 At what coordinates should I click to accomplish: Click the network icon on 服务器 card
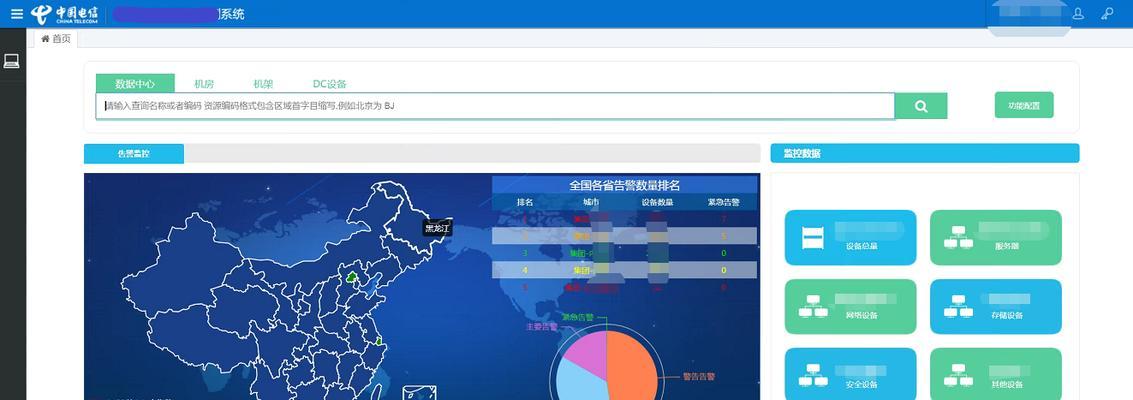pyautogui.click(x=958, y=237)
